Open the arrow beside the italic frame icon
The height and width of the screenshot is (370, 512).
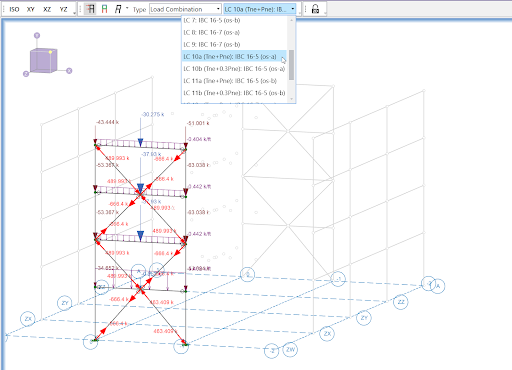pyautogui.click(x=127, y=8)
